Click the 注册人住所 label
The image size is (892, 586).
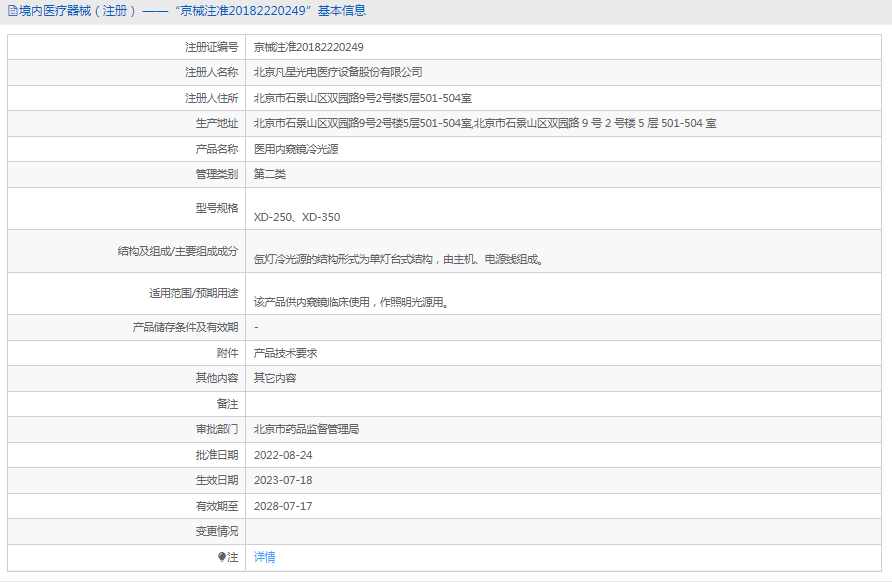212,98
